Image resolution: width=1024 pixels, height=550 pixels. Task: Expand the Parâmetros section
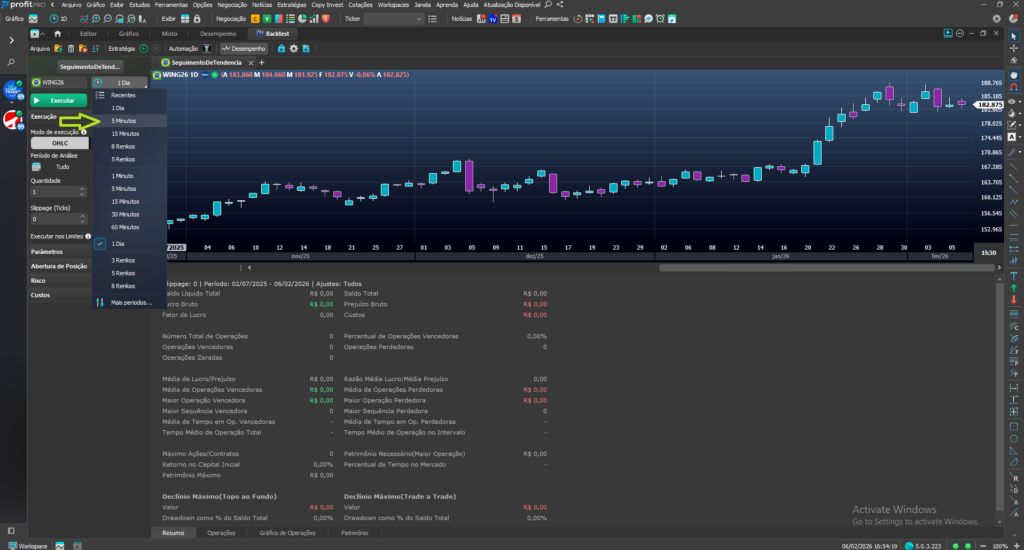tap(47, 252)
